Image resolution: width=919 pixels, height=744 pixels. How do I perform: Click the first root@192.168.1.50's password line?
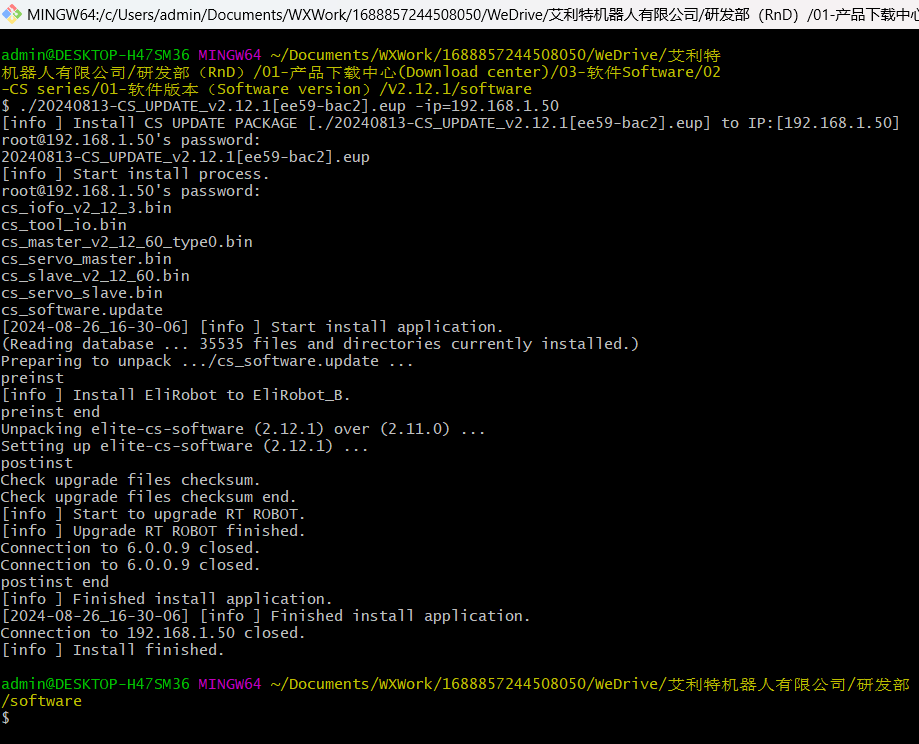tap(130, 140)
